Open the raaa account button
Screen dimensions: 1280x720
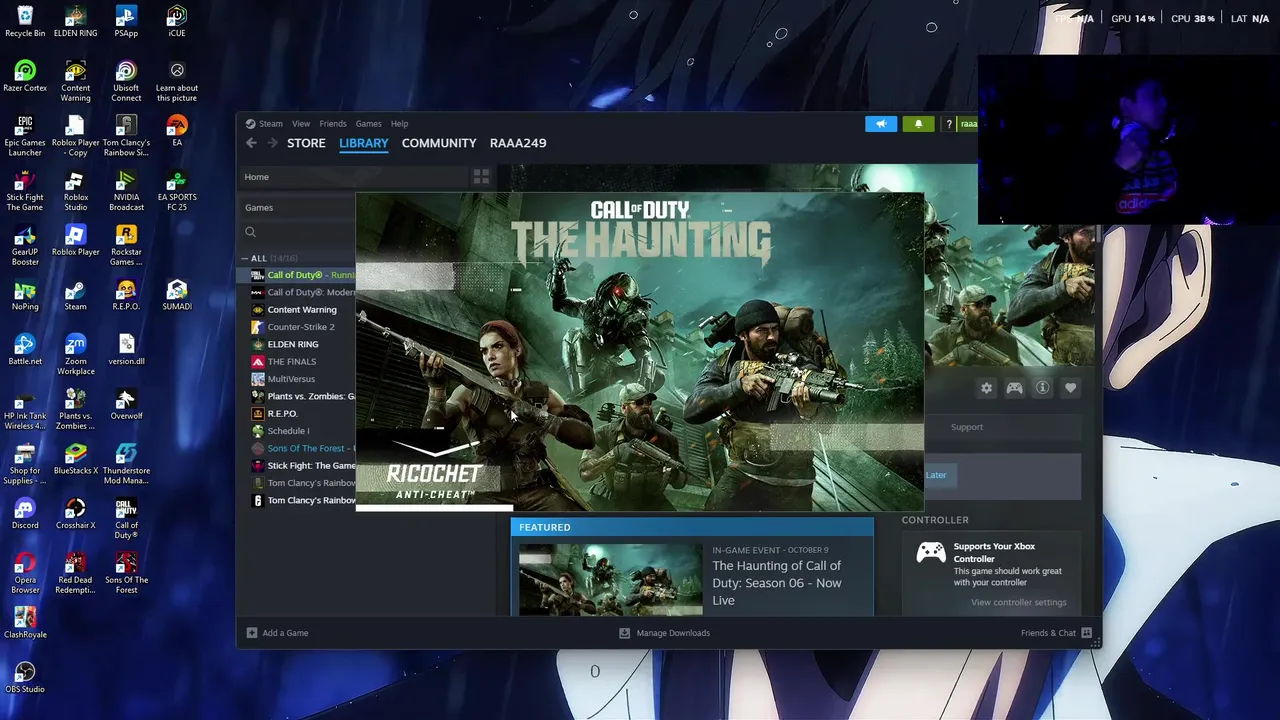[968, 124]
